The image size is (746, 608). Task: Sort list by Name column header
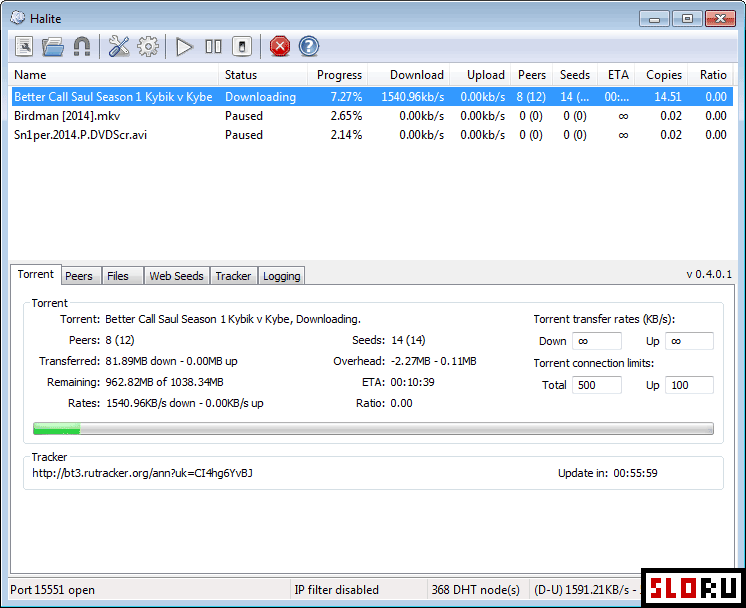pyautogui.click(x=113, y=75)
